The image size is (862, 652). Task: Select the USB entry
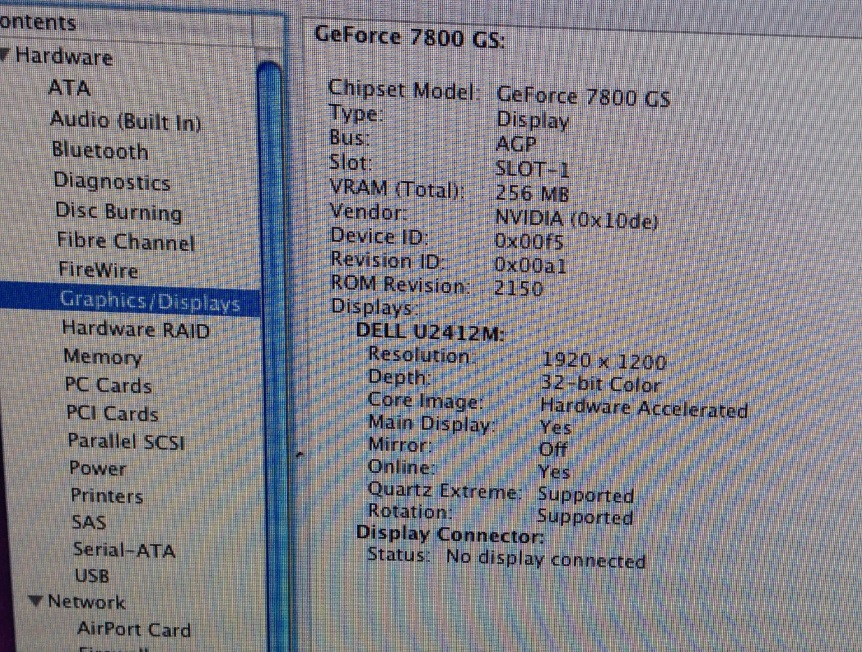(x=92, y=576)
